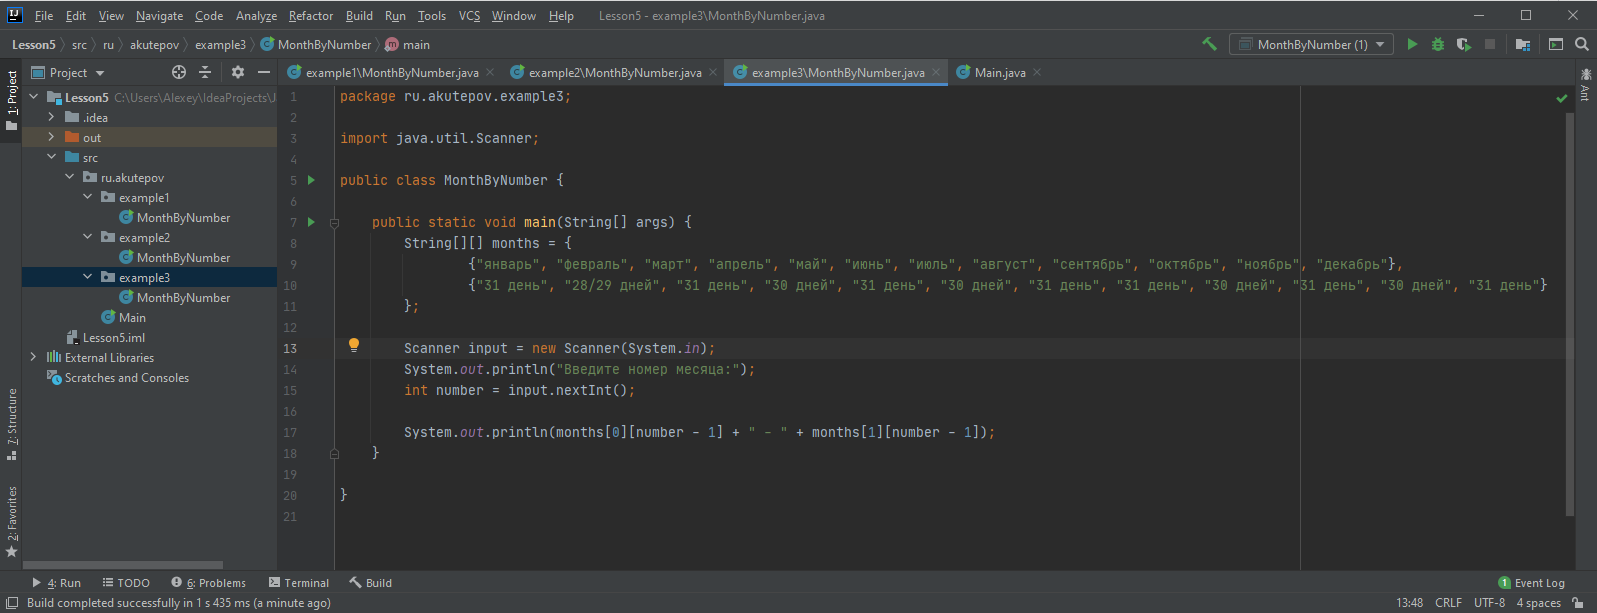Fold the main method using gutter fold icon at line 7
Image resolution: width=1597 pixels, height=613 pixels.
[x=335, y=222]
